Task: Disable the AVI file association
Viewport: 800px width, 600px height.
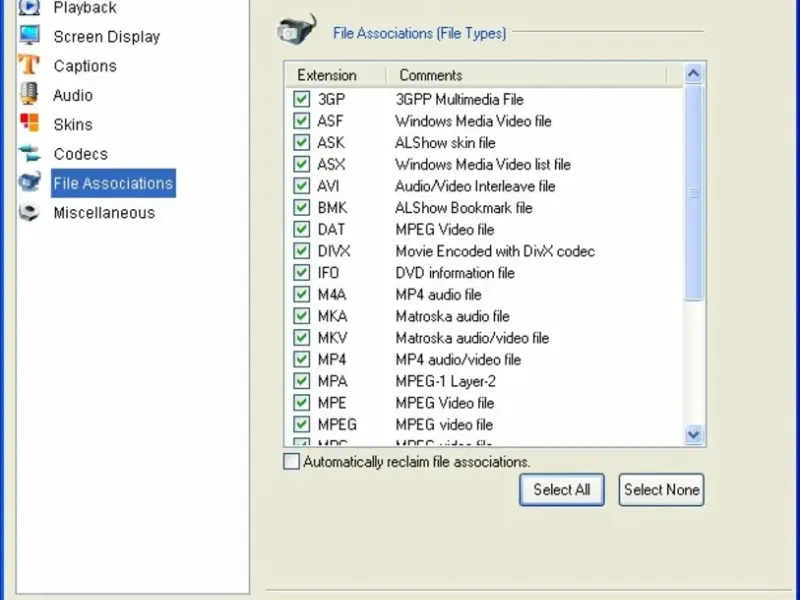Action: pos(302,186)
